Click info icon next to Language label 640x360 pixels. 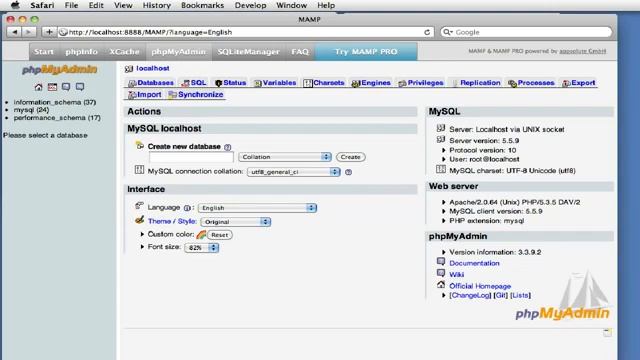pos(187,208)
